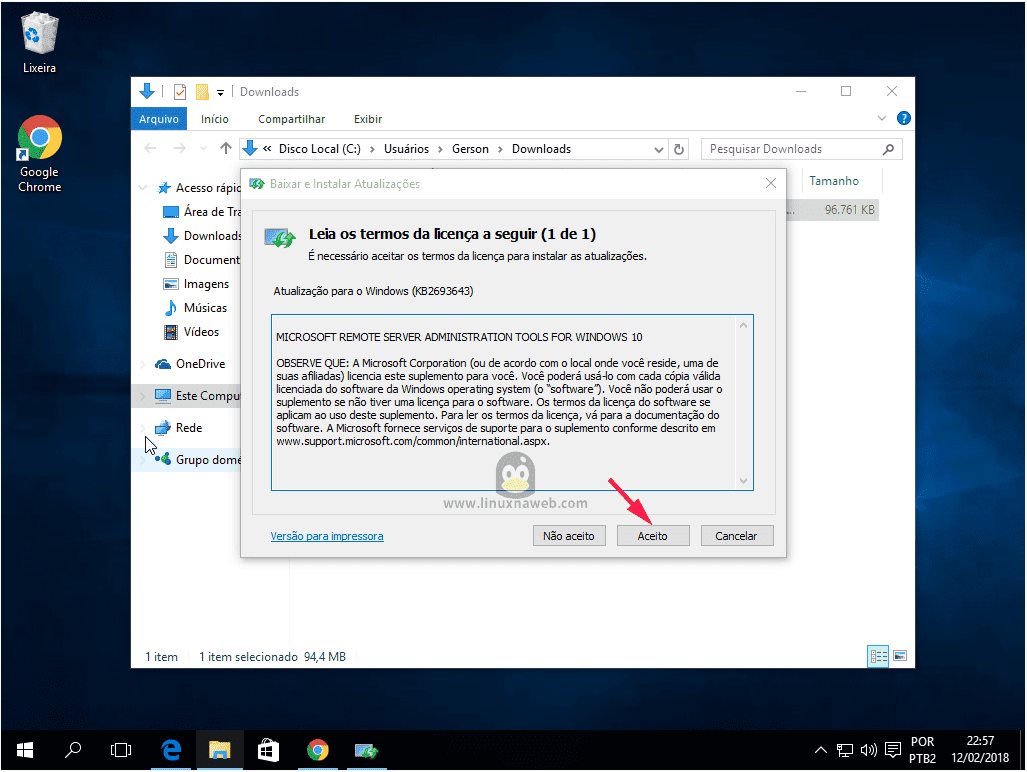Refresh the Downloads folder view
The image size is (1027, 772).
point(679,147)
